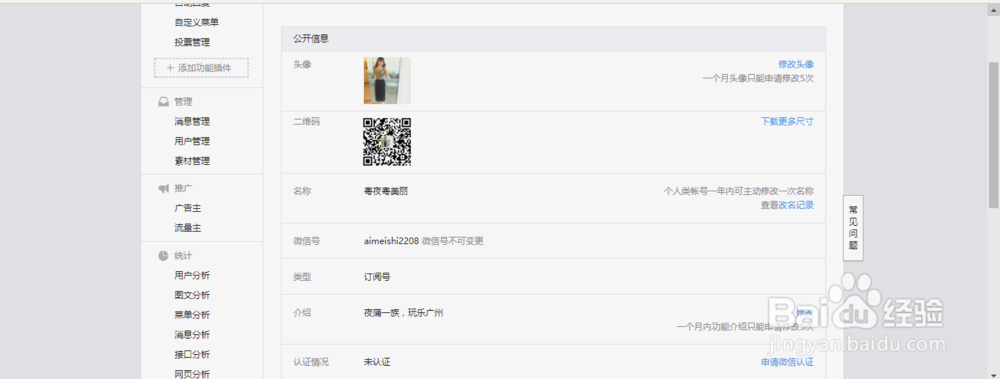The image size is (1000, 379).
Task: Click the QR code image
Action: (x=387, y=142)
